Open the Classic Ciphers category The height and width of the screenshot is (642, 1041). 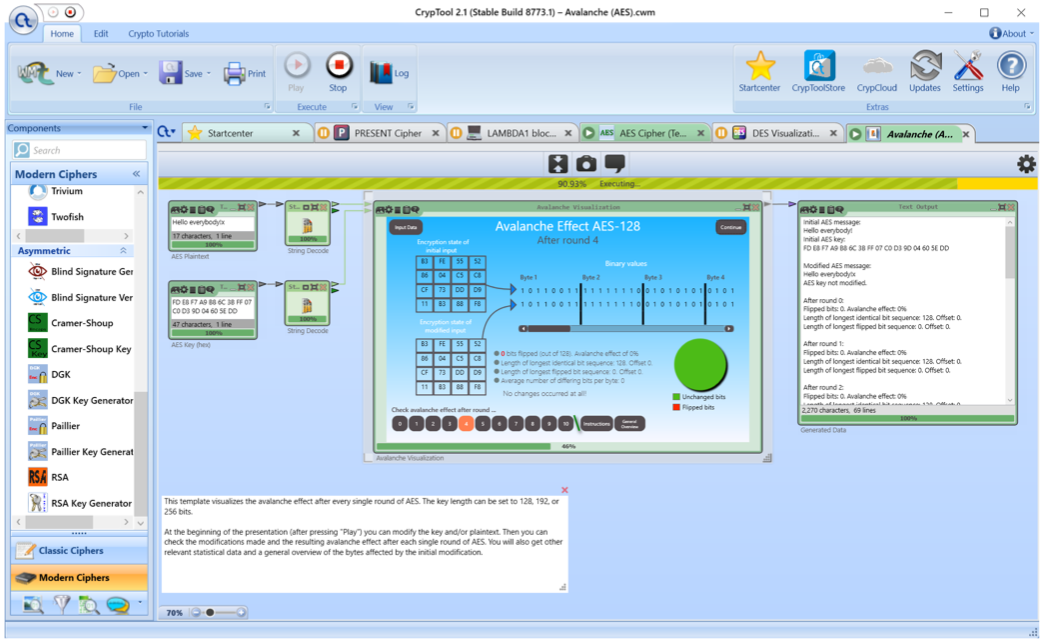point(79,550)
